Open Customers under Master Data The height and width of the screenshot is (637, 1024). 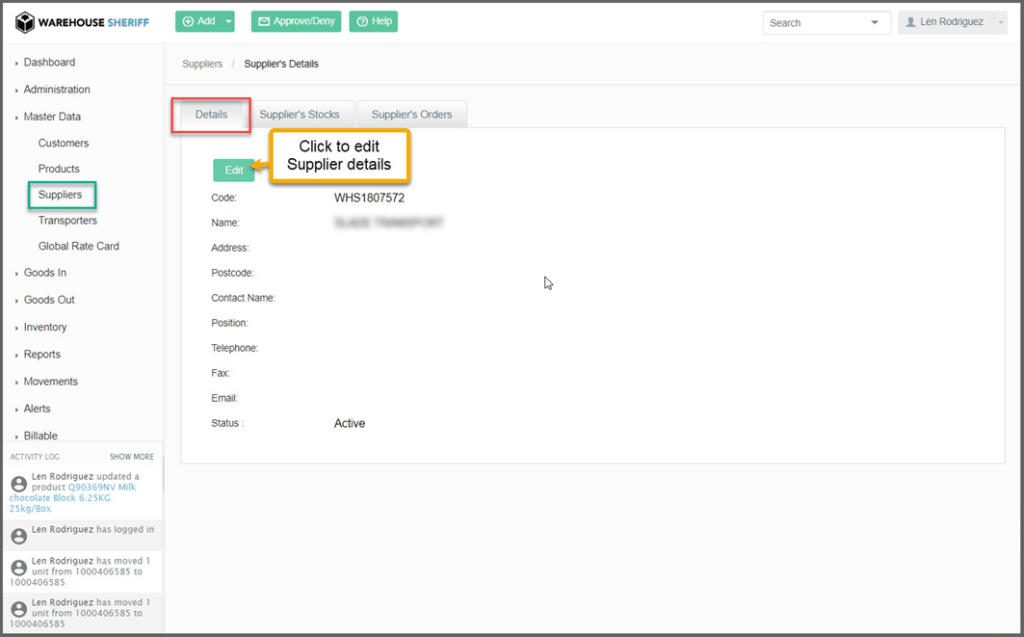pos(63,143)
